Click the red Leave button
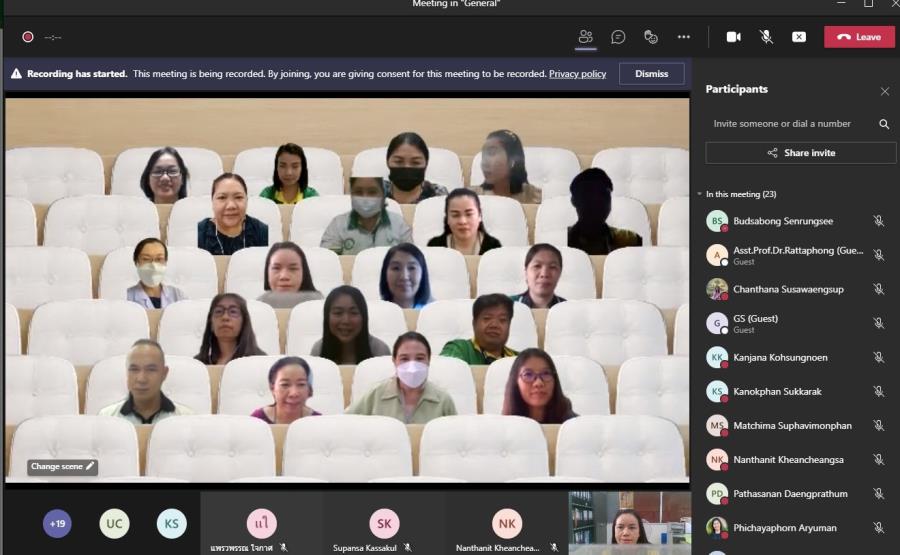This screenshot has width=900, height=555. [x=859, y=37]
